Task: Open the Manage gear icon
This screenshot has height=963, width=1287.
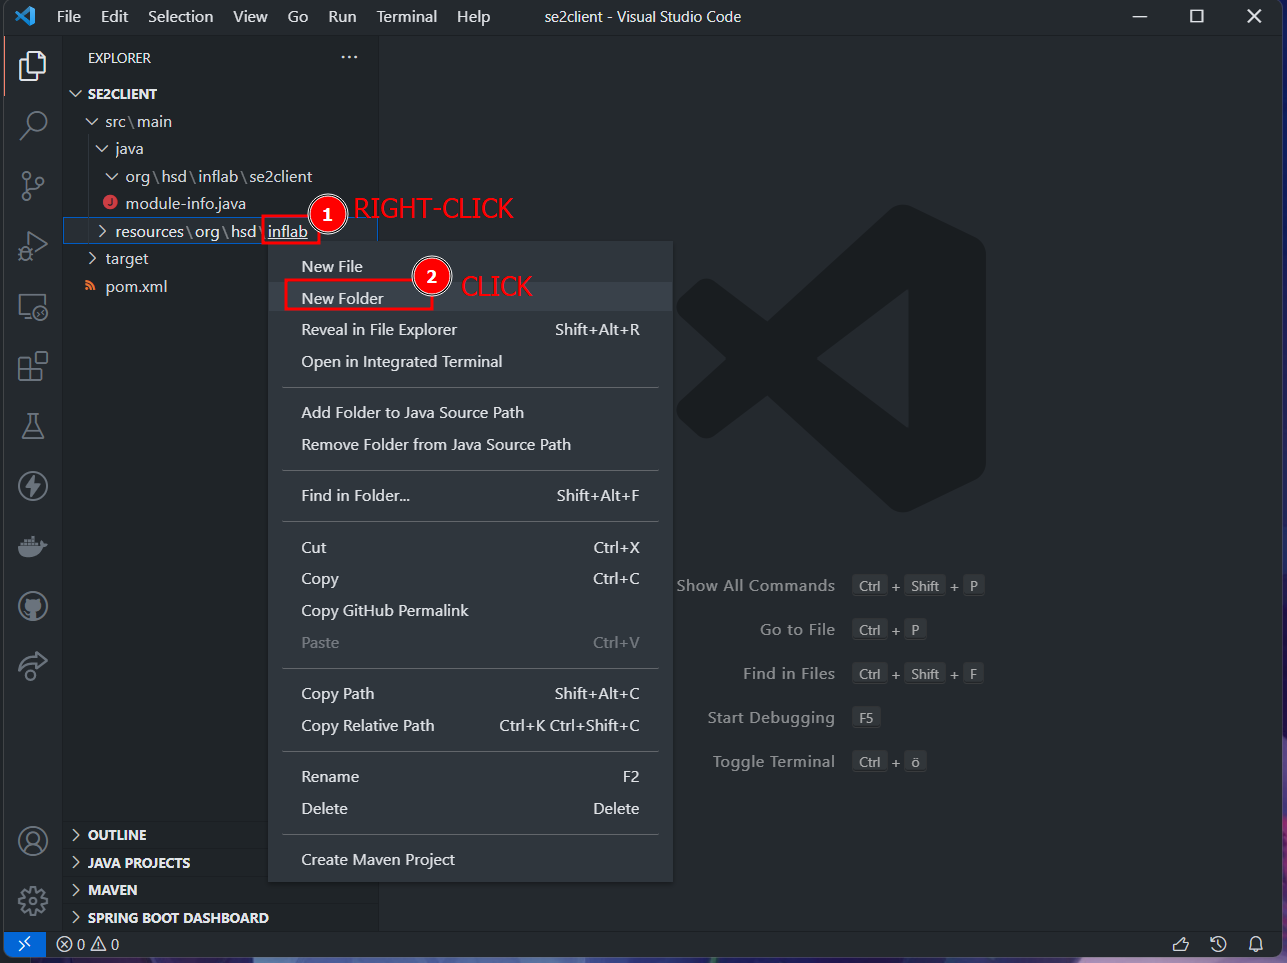Action: pos(33,901)
